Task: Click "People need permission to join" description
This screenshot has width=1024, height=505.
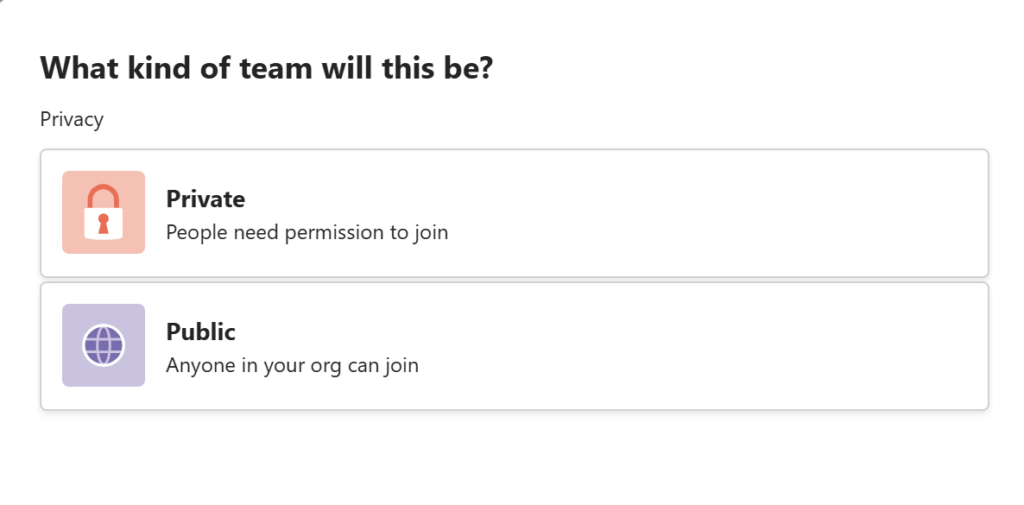Action: (307, 233)
